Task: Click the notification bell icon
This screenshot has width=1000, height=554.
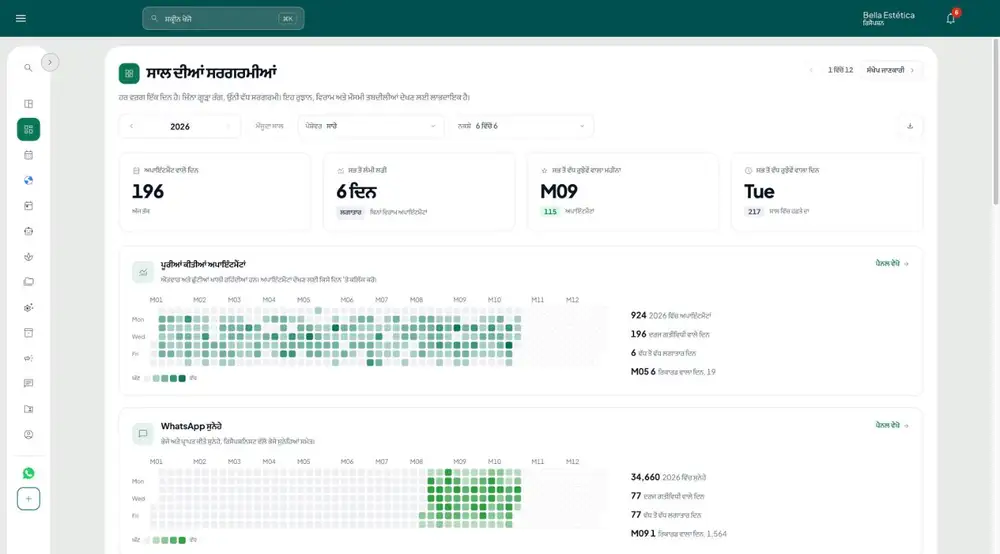Action: tap(950, 18)
